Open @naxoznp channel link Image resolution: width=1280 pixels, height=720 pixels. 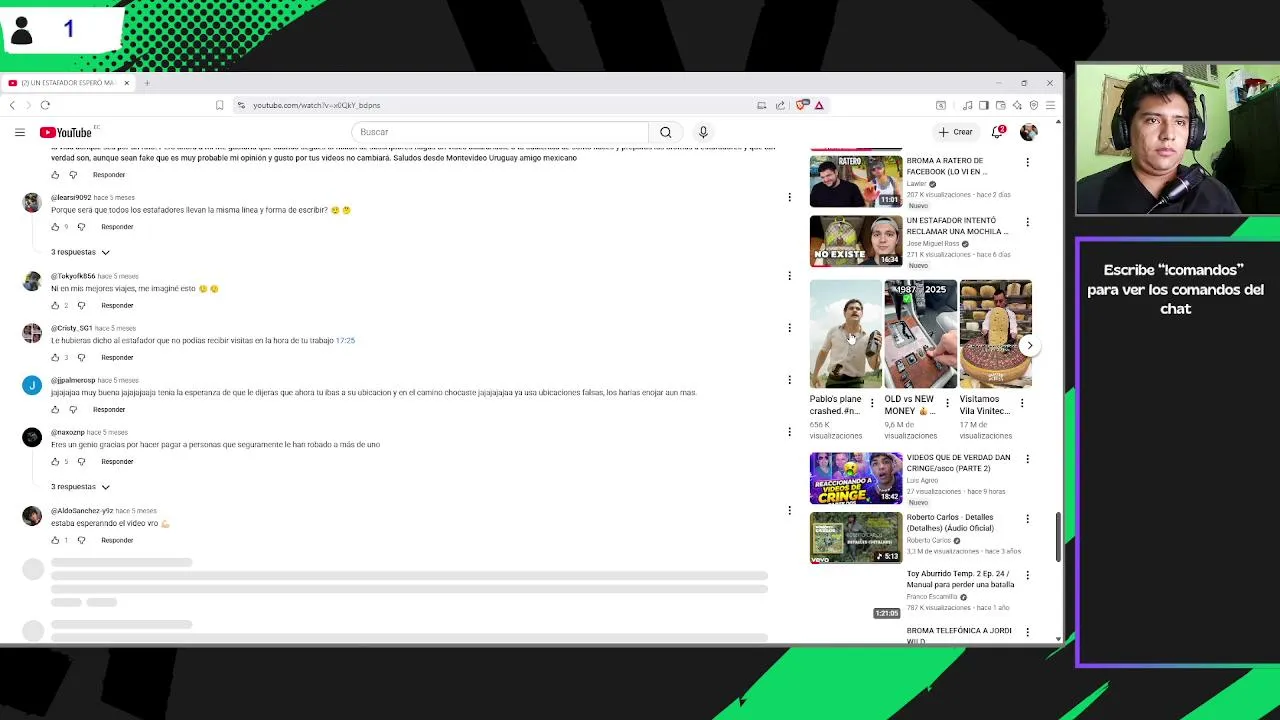(x=68, y=432)
